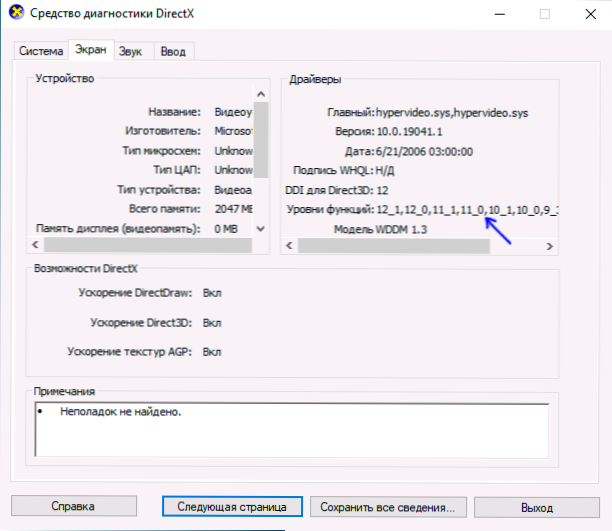
Task: Select the Экран tab
Action: pyautogui.click(x=91, y=50)
